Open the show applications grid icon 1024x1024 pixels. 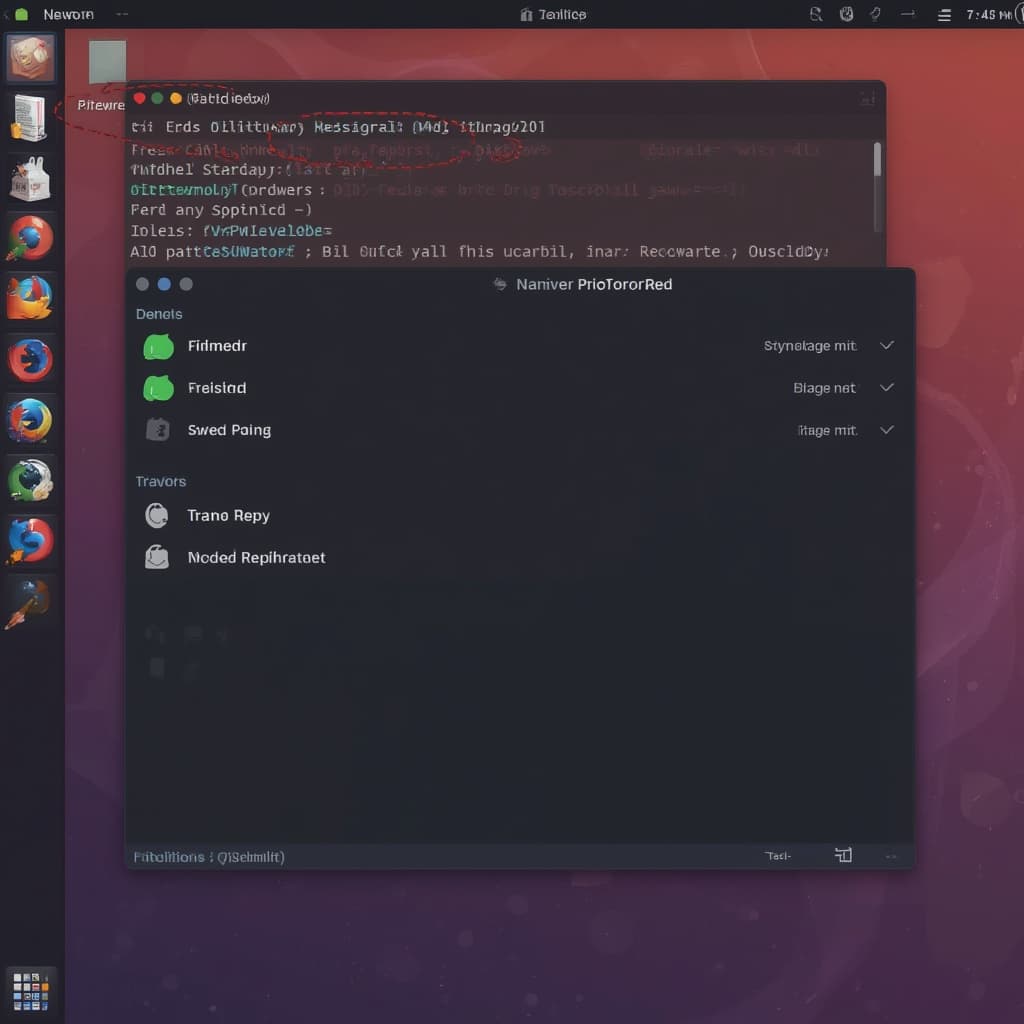[x=31, y=991]
